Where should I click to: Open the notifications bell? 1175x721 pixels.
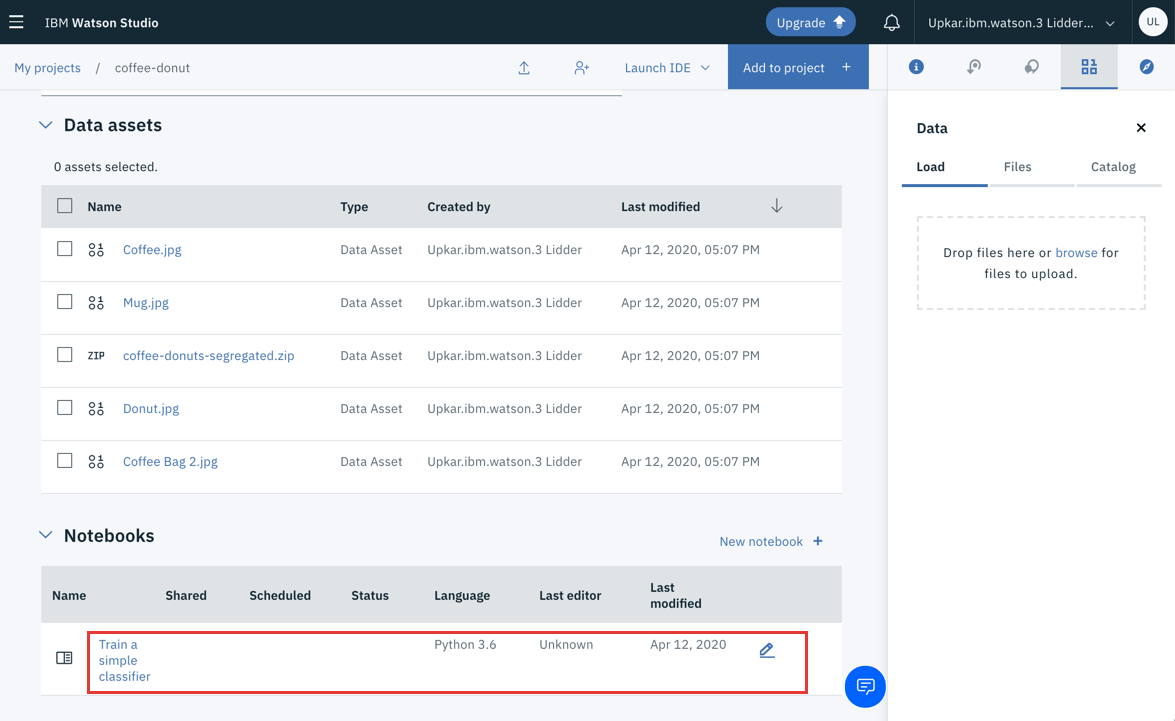click(x=891, y=22)
